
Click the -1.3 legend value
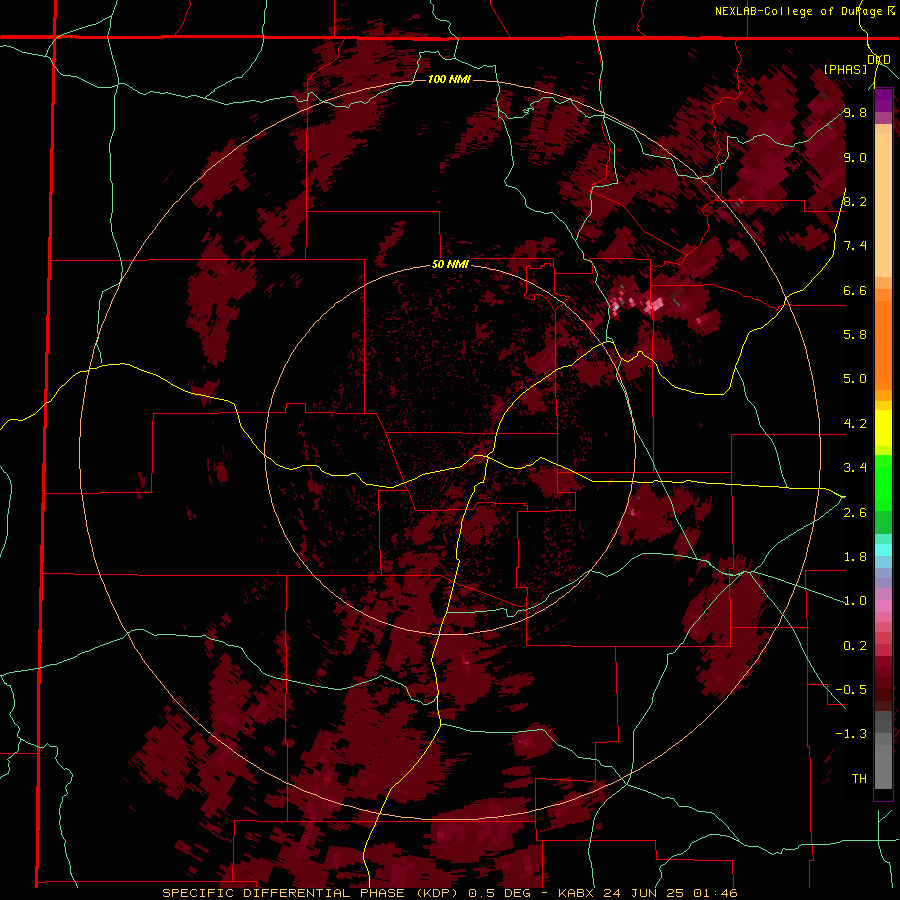(851, 734)
